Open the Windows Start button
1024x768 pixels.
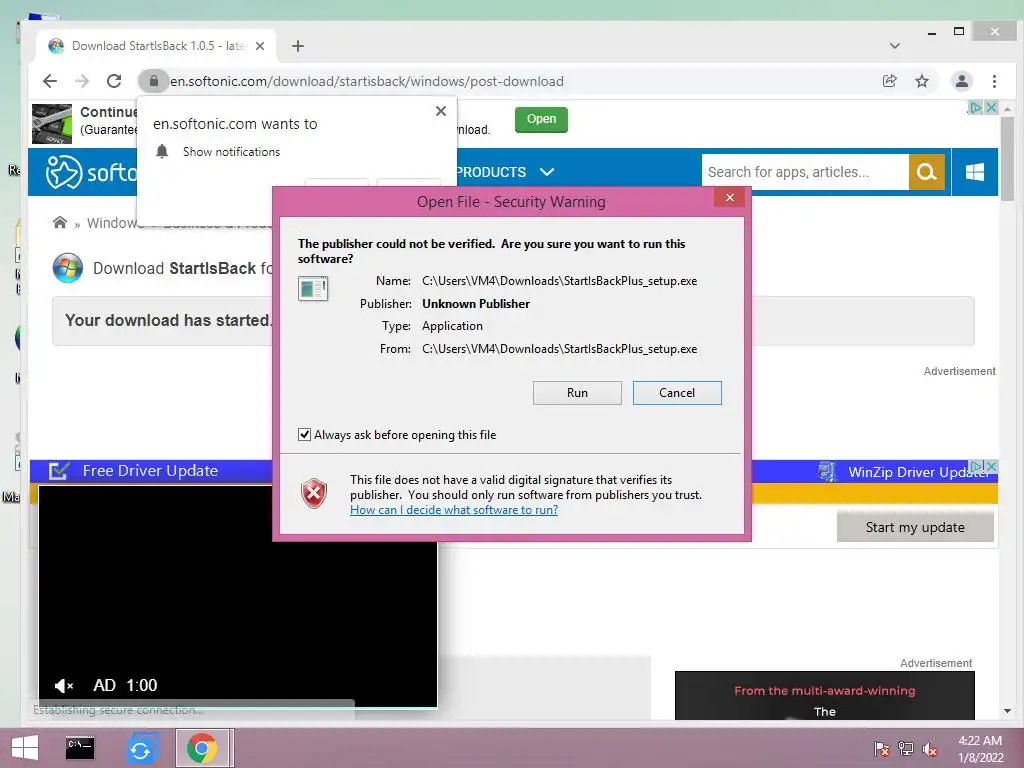(x=25, y=748)
